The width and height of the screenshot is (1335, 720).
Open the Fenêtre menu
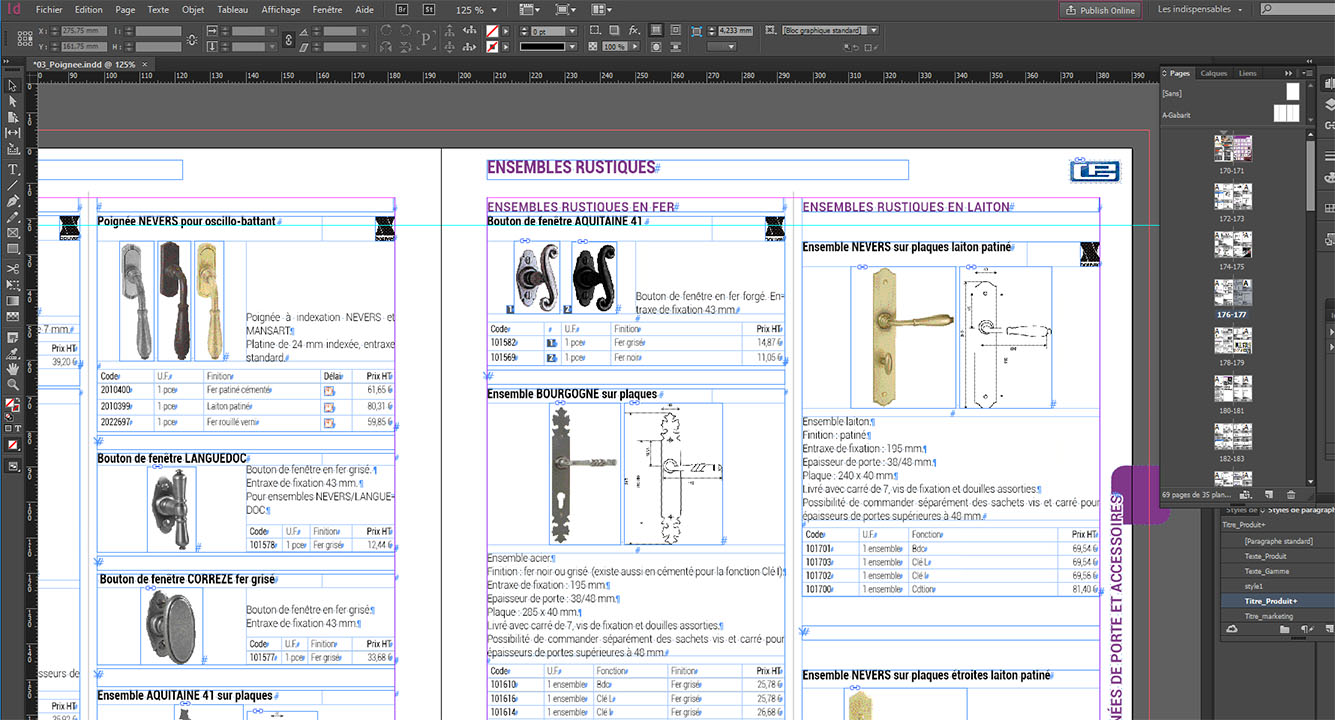(x=327, y=9)
